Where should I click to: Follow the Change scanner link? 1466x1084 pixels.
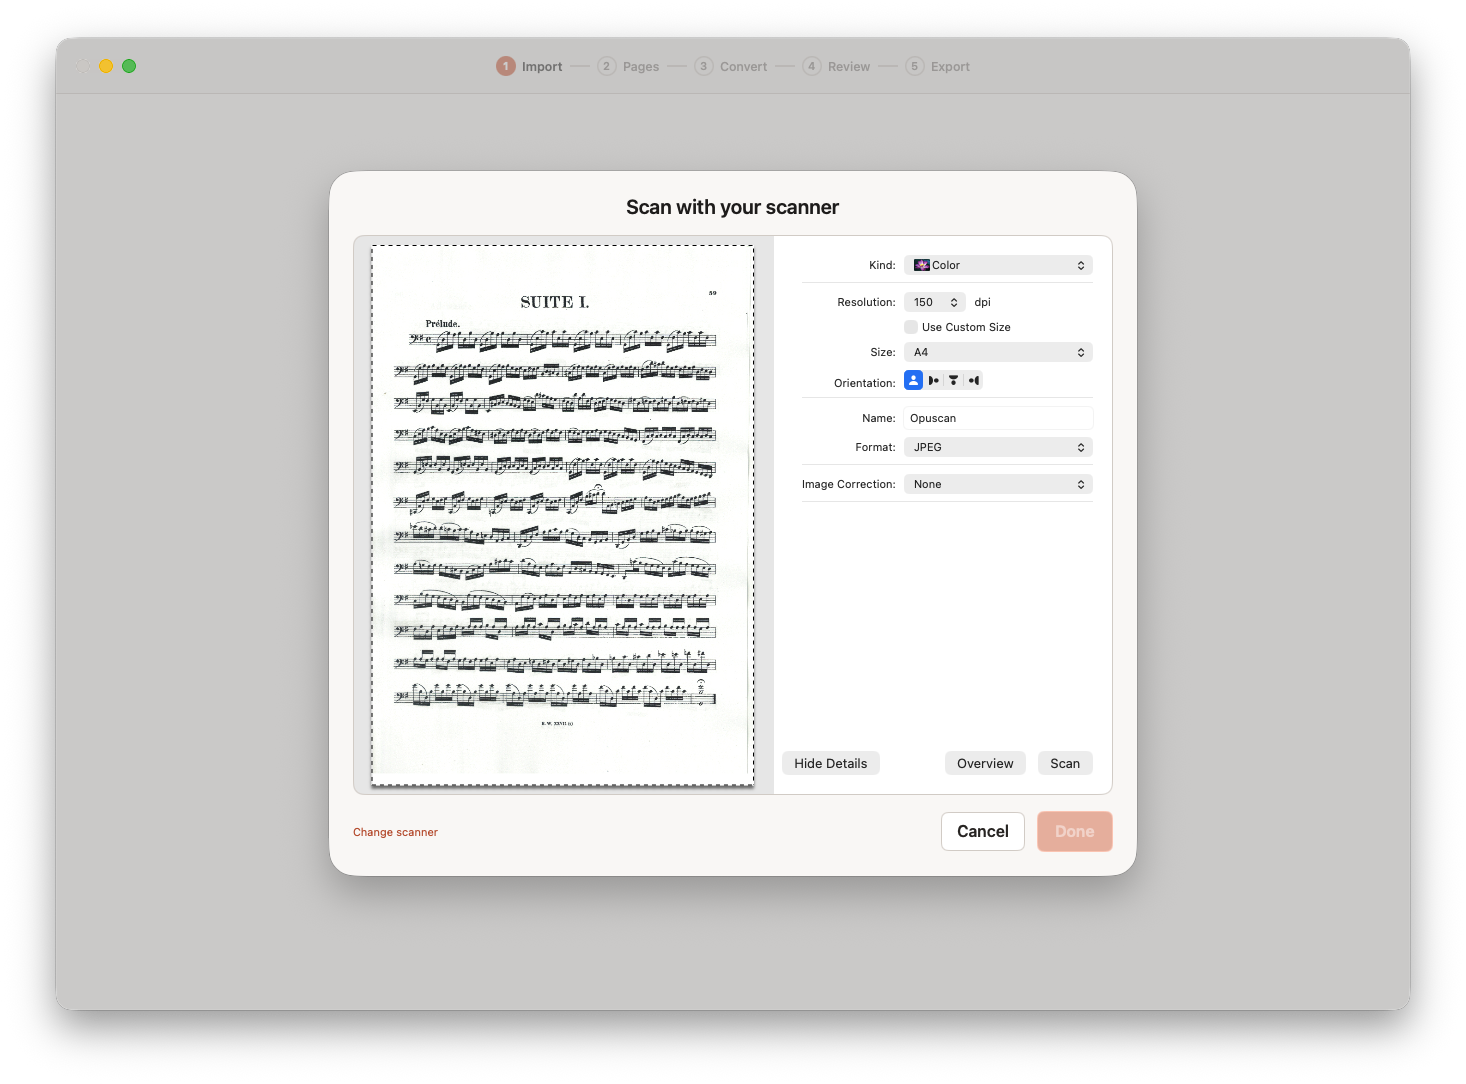[395, 832]
